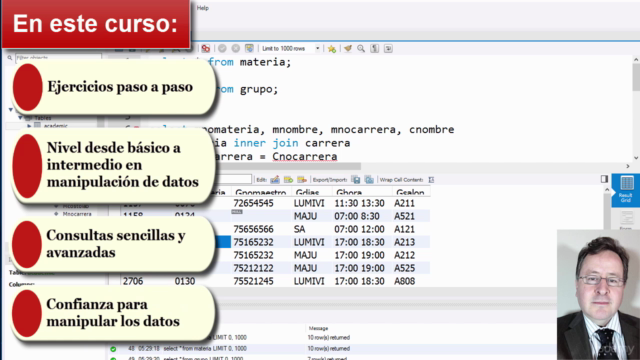Image resolution: width=640 pixels, height=360 pixels.
Task: Click the A121 cell
Action: click(404, 229)
